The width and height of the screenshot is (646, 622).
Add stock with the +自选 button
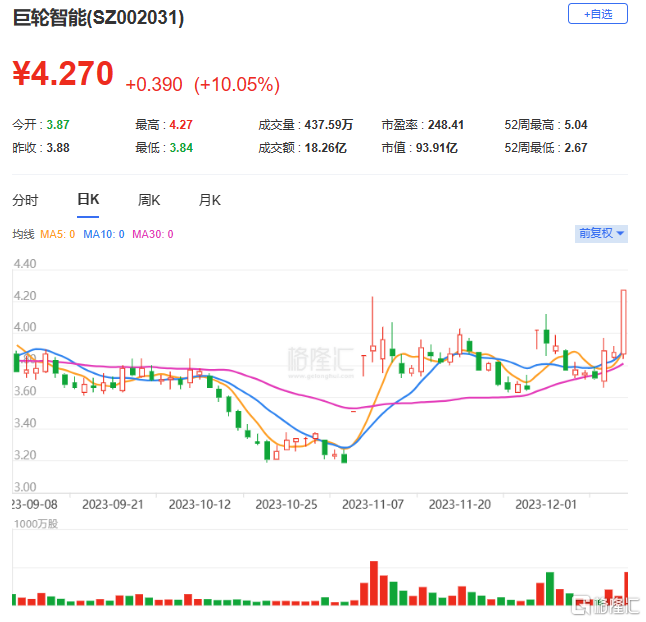597,14
